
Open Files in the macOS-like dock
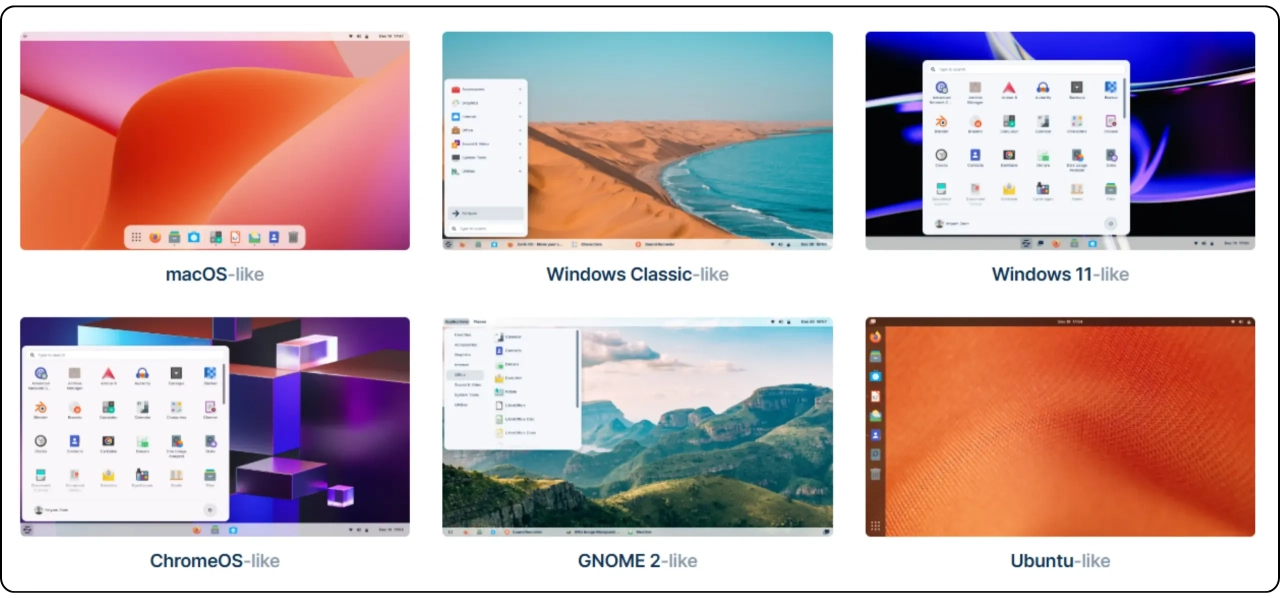[x=174, y=237]
